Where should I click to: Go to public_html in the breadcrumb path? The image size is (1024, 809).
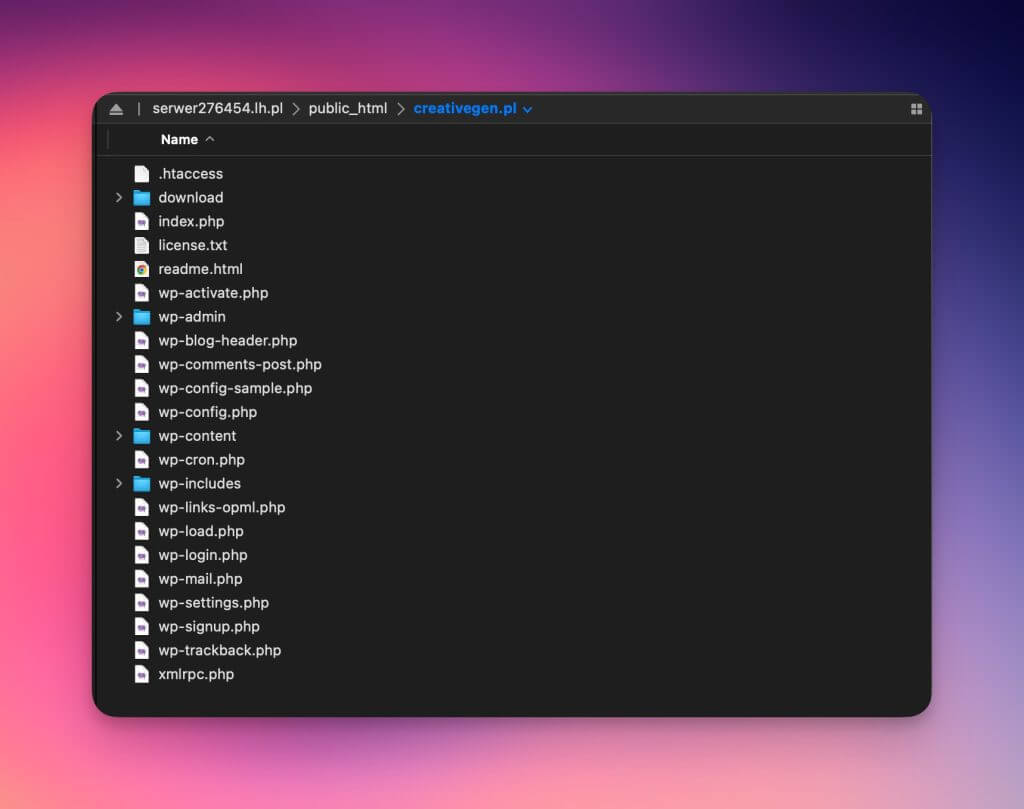coord(347,109)
